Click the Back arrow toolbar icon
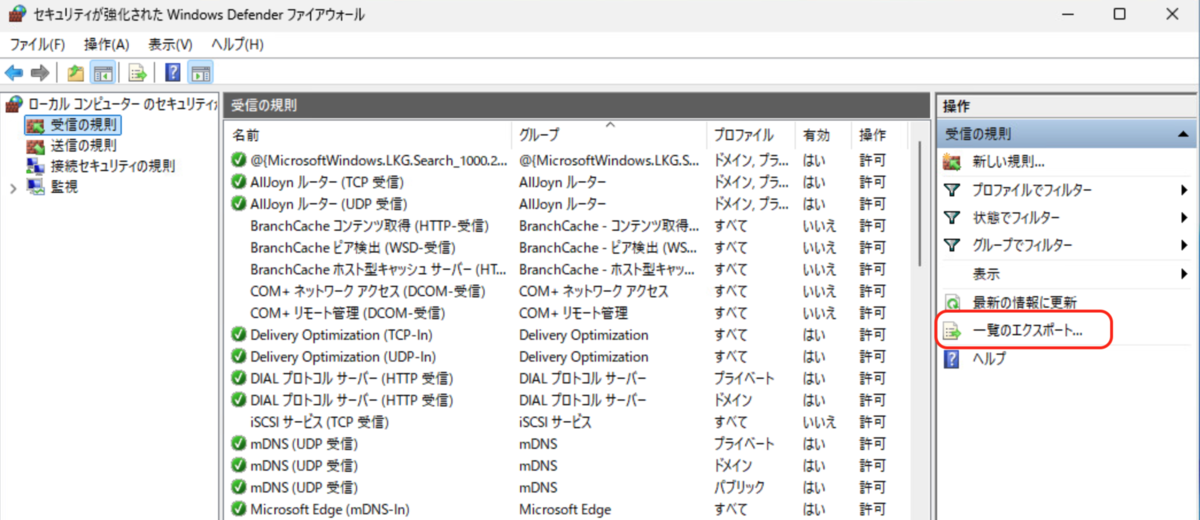Screen dimensions: 1200x520 pyautogui.click(x=14, y=73)
